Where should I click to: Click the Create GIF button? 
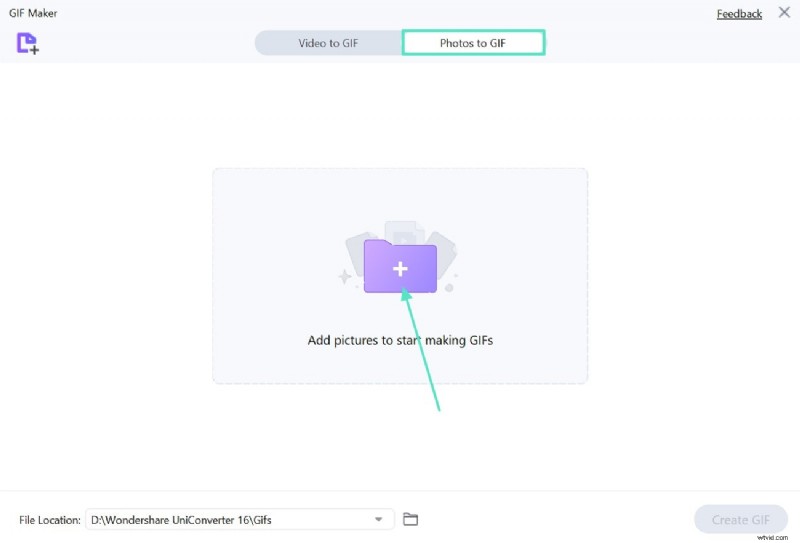click(x=740, y=520)
